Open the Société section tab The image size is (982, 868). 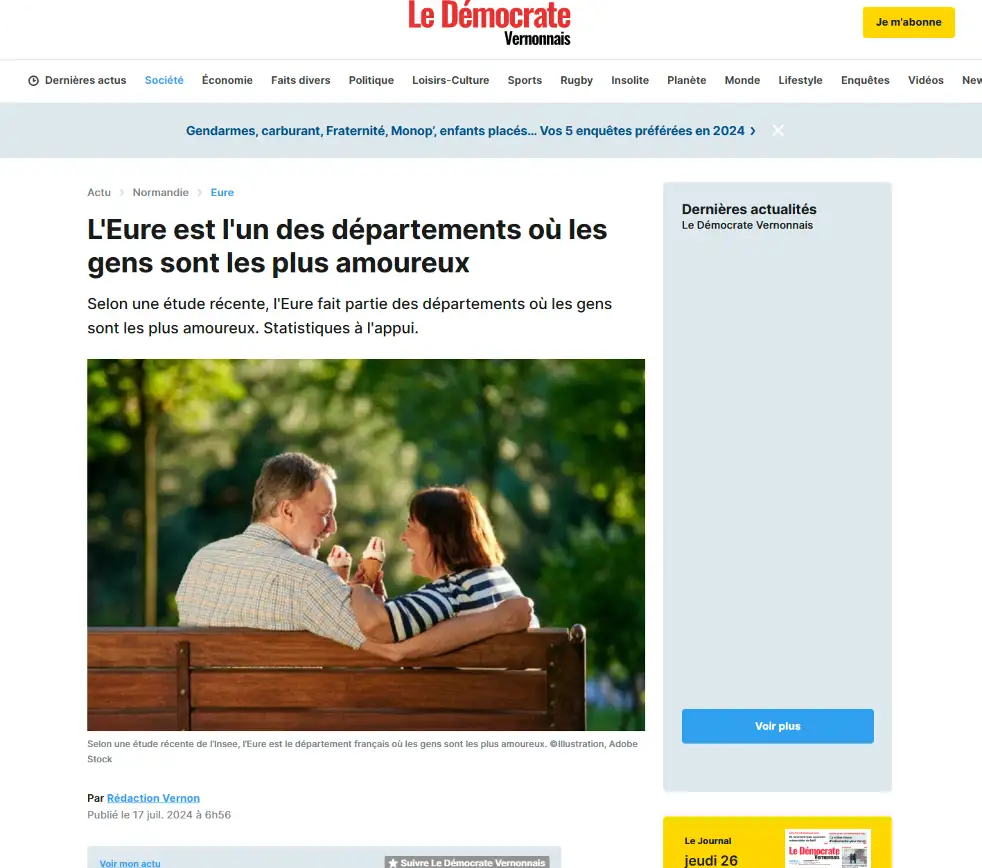[x=164, y=80]
